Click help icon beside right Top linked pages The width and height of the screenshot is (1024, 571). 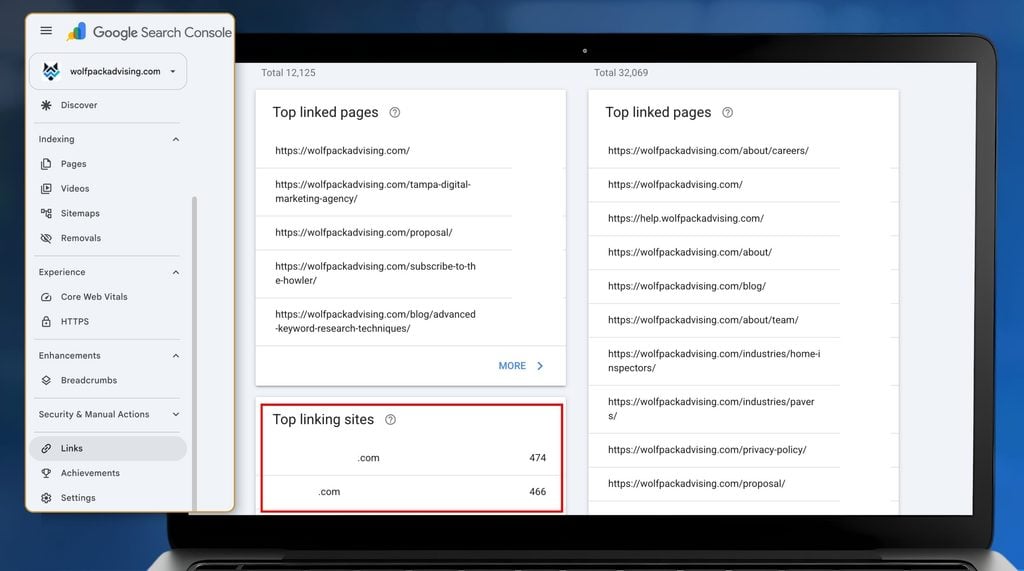728,112
